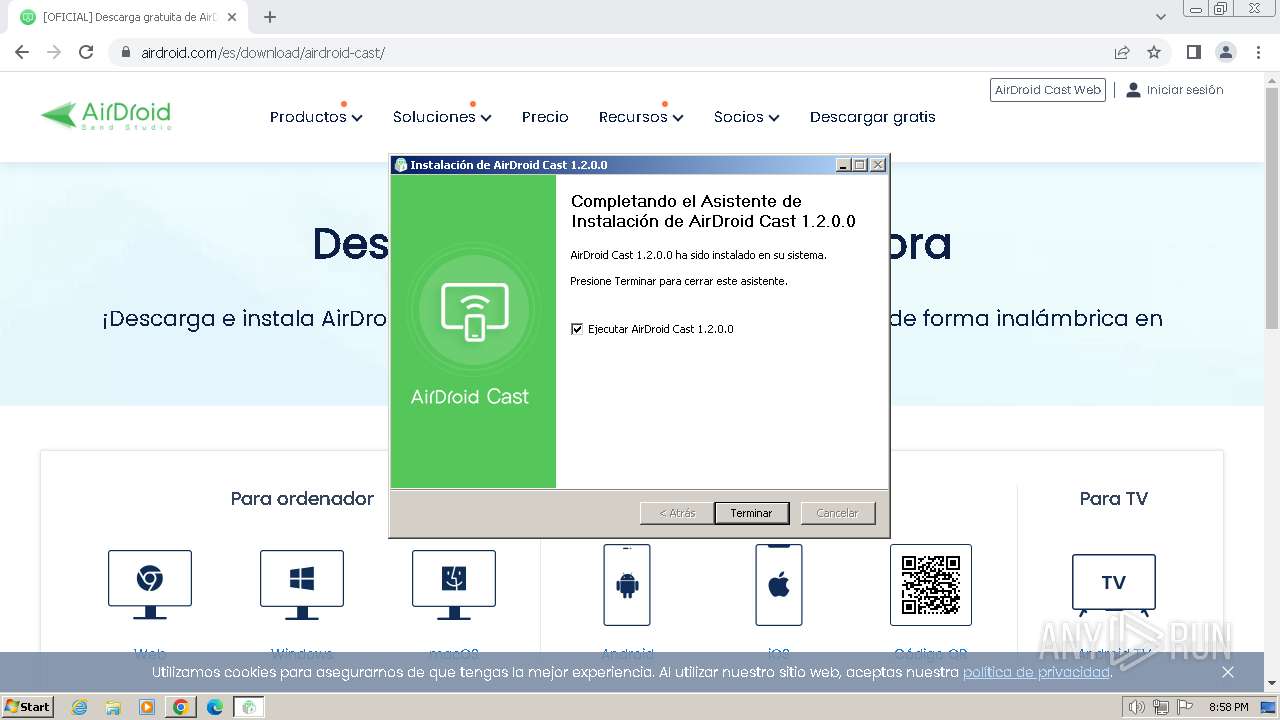This screenshot has width=1280, height=720.
Task: Open File Explorer from taskbar
Action: point(113,707)
